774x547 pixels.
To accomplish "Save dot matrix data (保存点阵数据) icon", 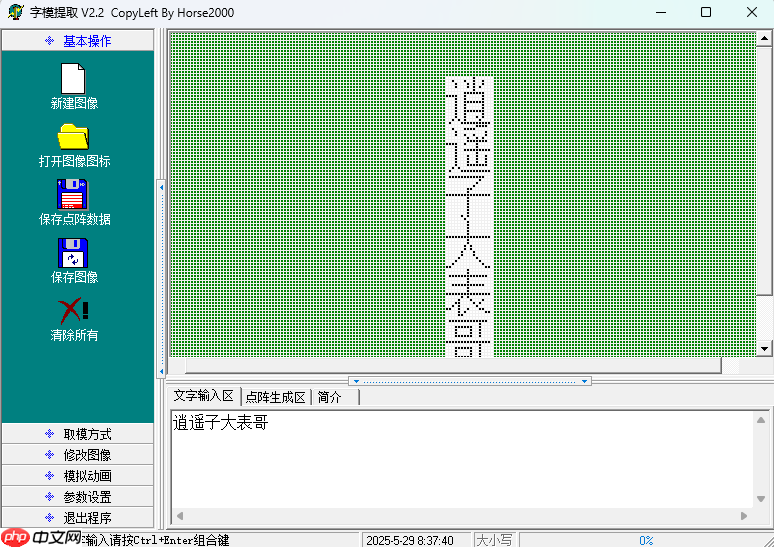I will pyautogui.click(x=73, y=194).
